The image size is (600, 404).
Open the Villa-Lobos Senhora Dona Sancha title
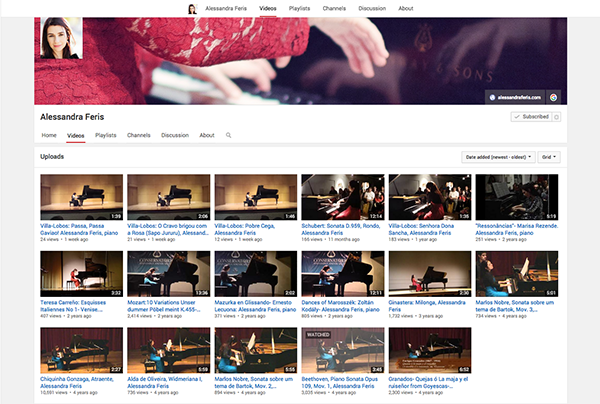[x=421, y=229]
